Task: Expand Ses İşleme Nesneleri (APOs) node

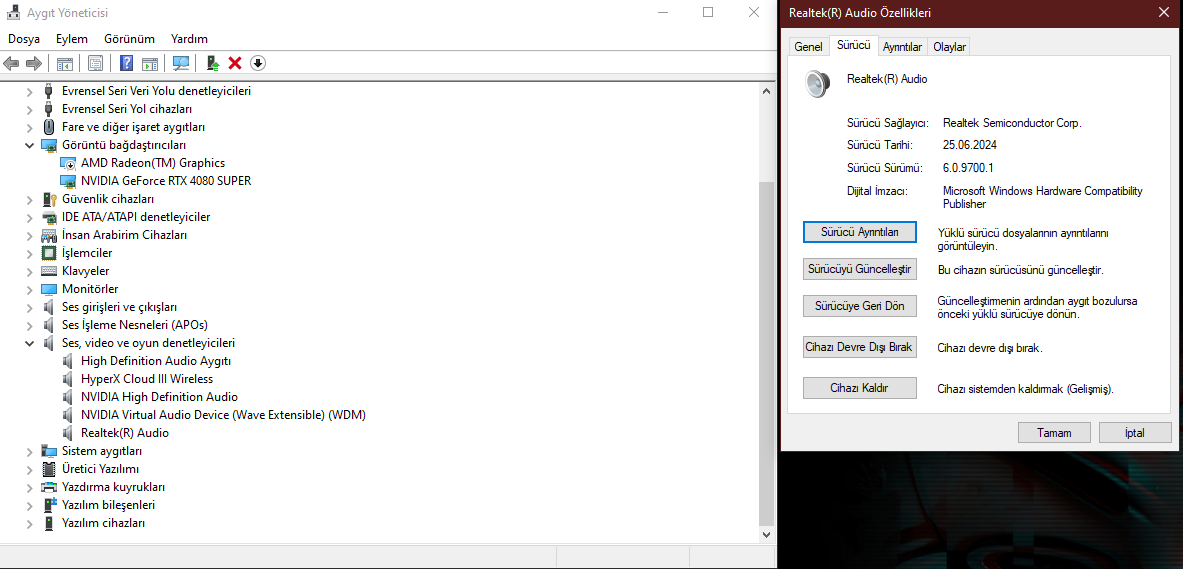Action: [x=29, y=325]
